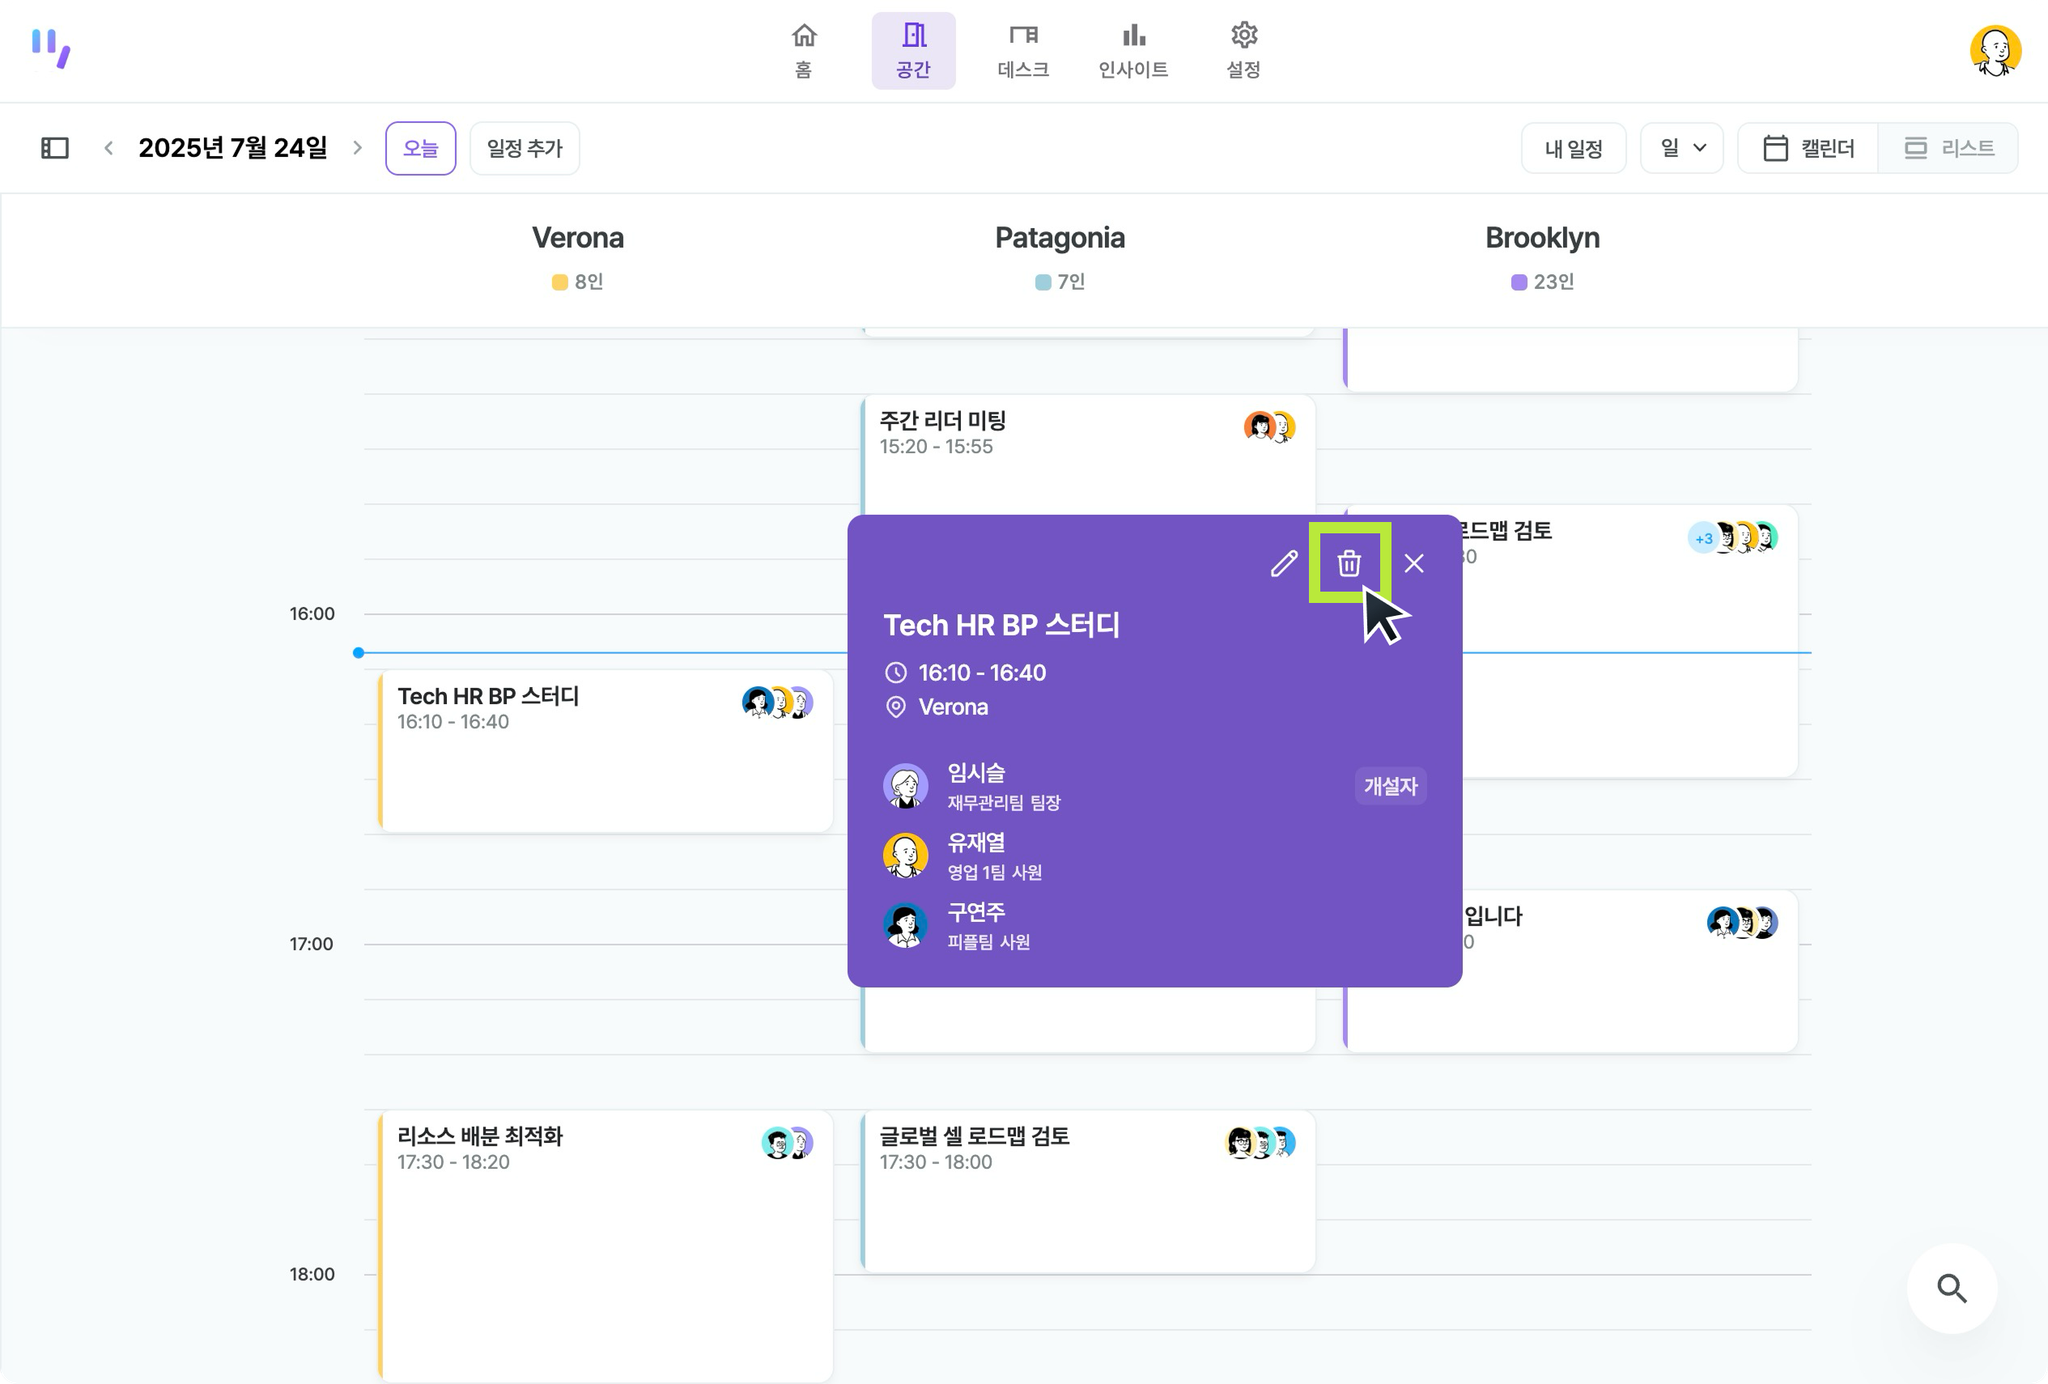The image size is (2048, 1384).
Task: Click the 17:00 time label
Action: [x=312, y=944]
